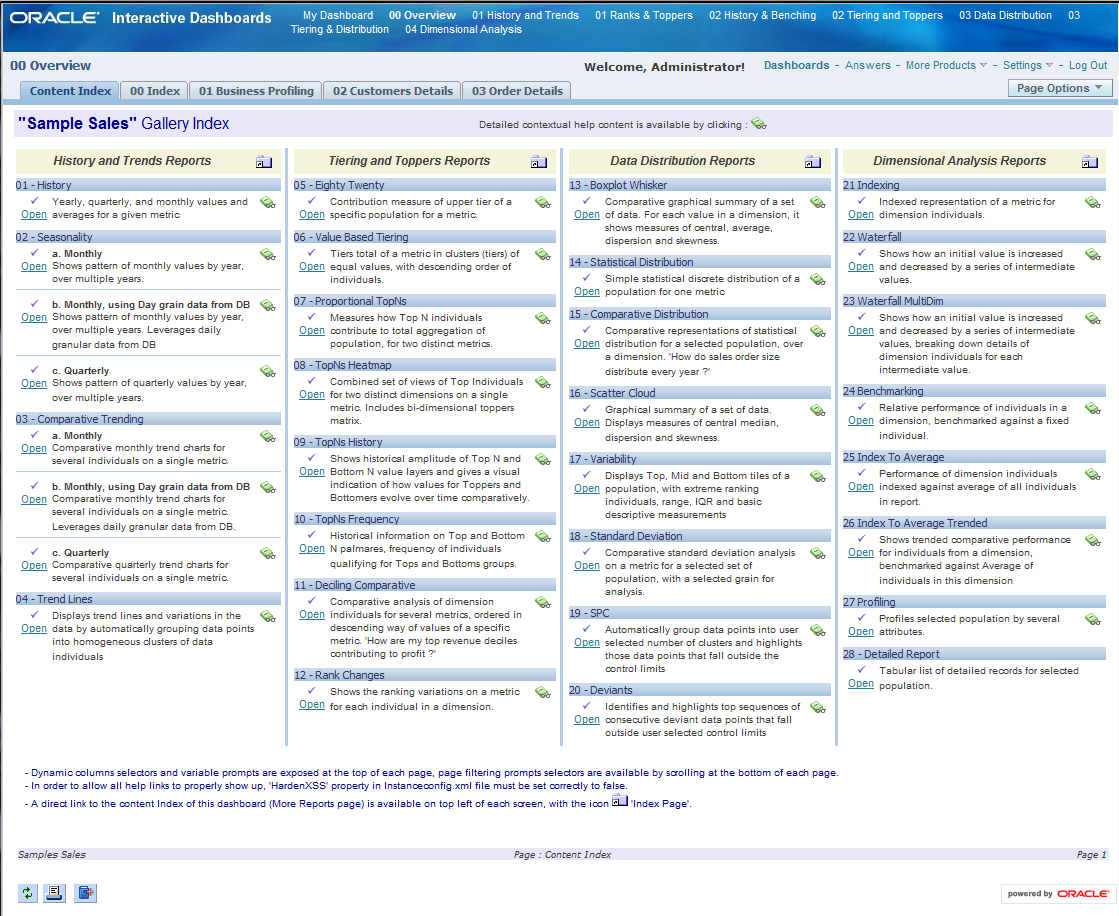Viewport: 1119px width, 916px height.
Task: Click help icon for 27 Profiling report
Action: click(1092, 620)
